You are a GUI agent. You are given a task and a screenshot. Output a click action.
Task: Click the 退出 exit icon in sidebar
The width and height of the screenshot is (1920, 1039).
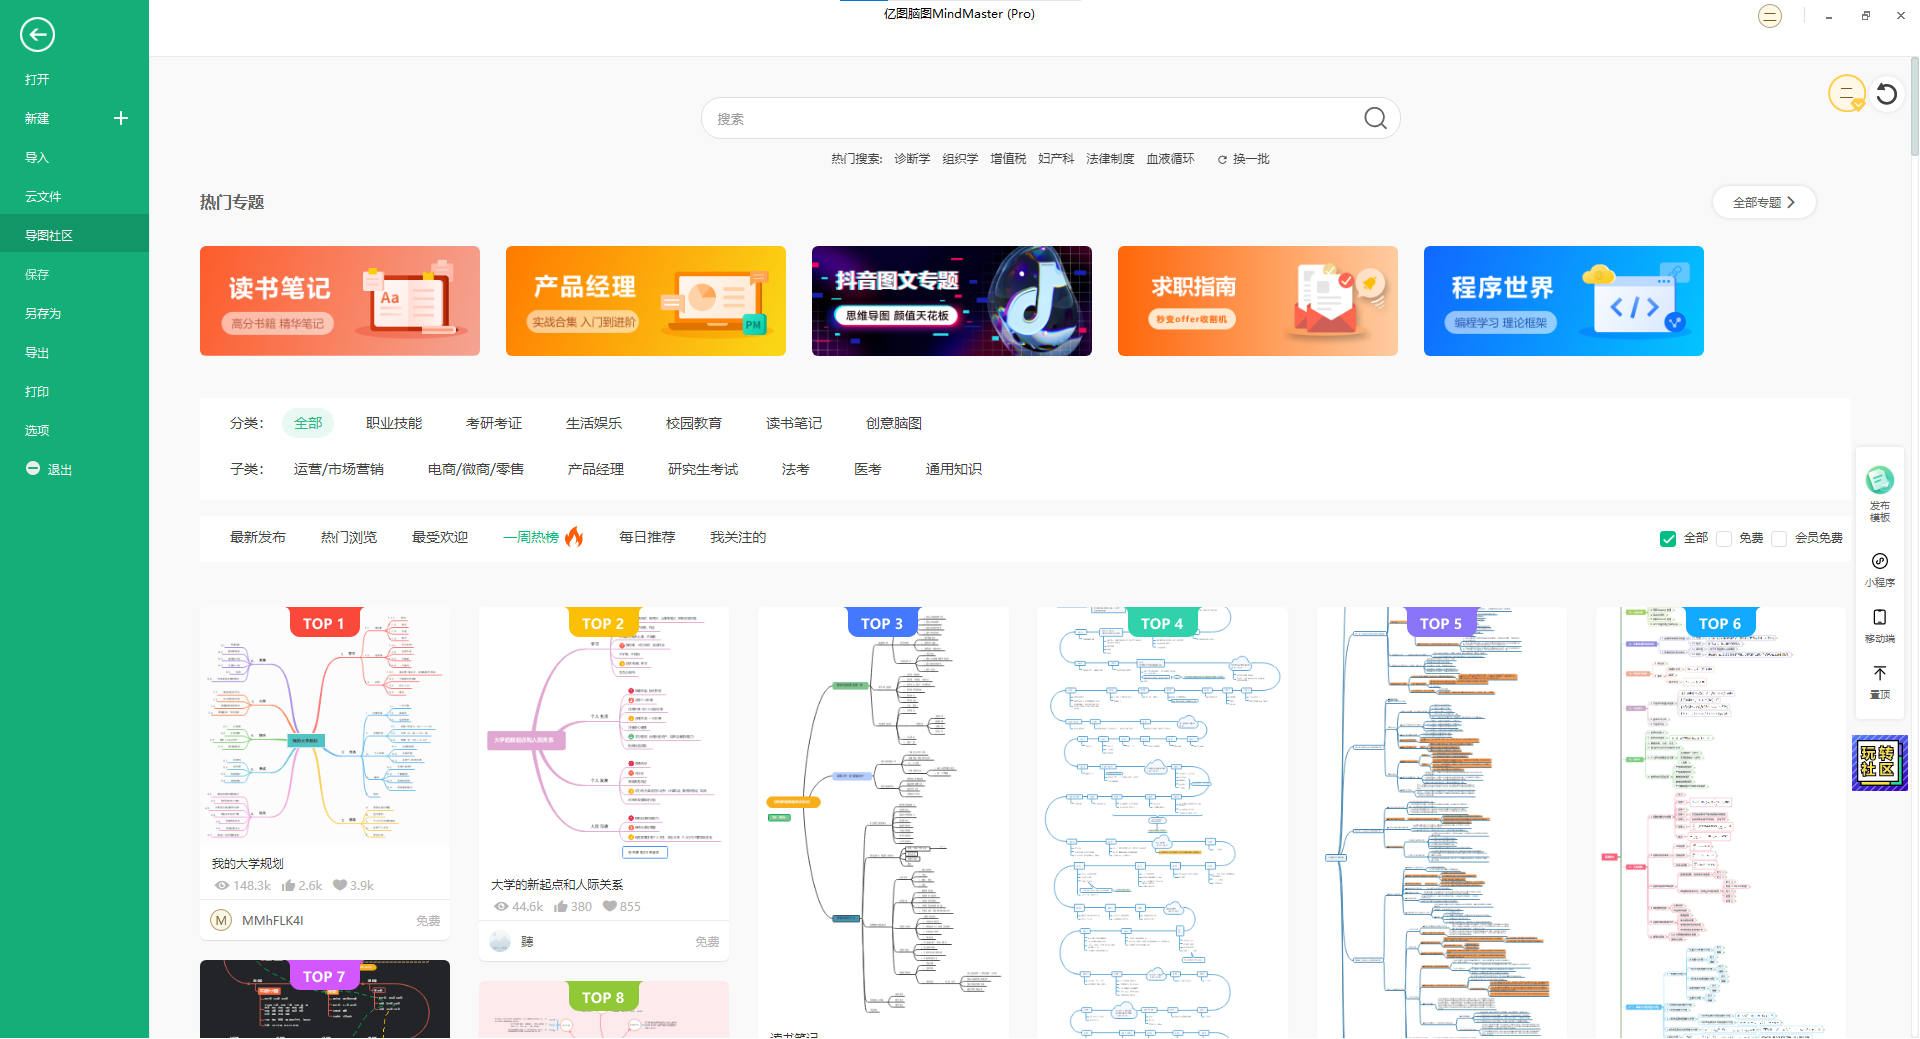(33, 468)
